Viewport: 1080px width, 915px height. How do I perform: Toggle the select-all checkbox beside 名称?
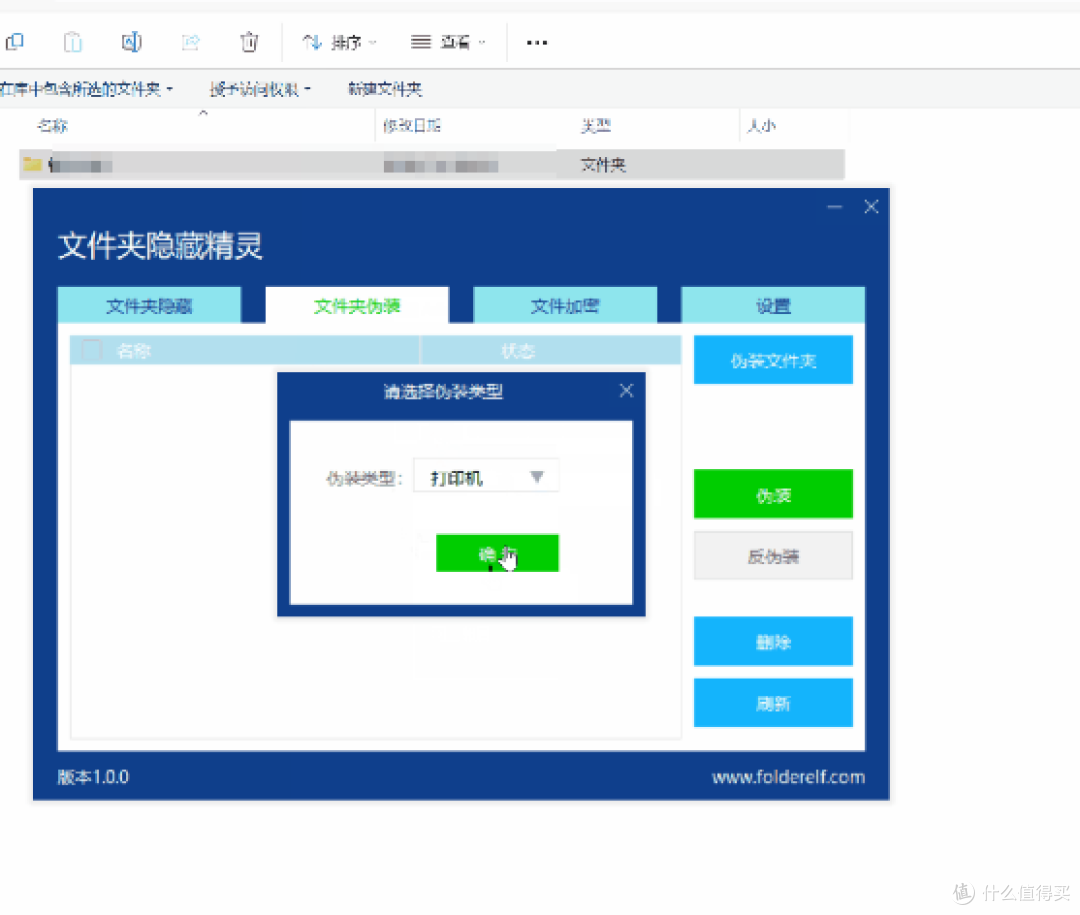click(90, 350)
